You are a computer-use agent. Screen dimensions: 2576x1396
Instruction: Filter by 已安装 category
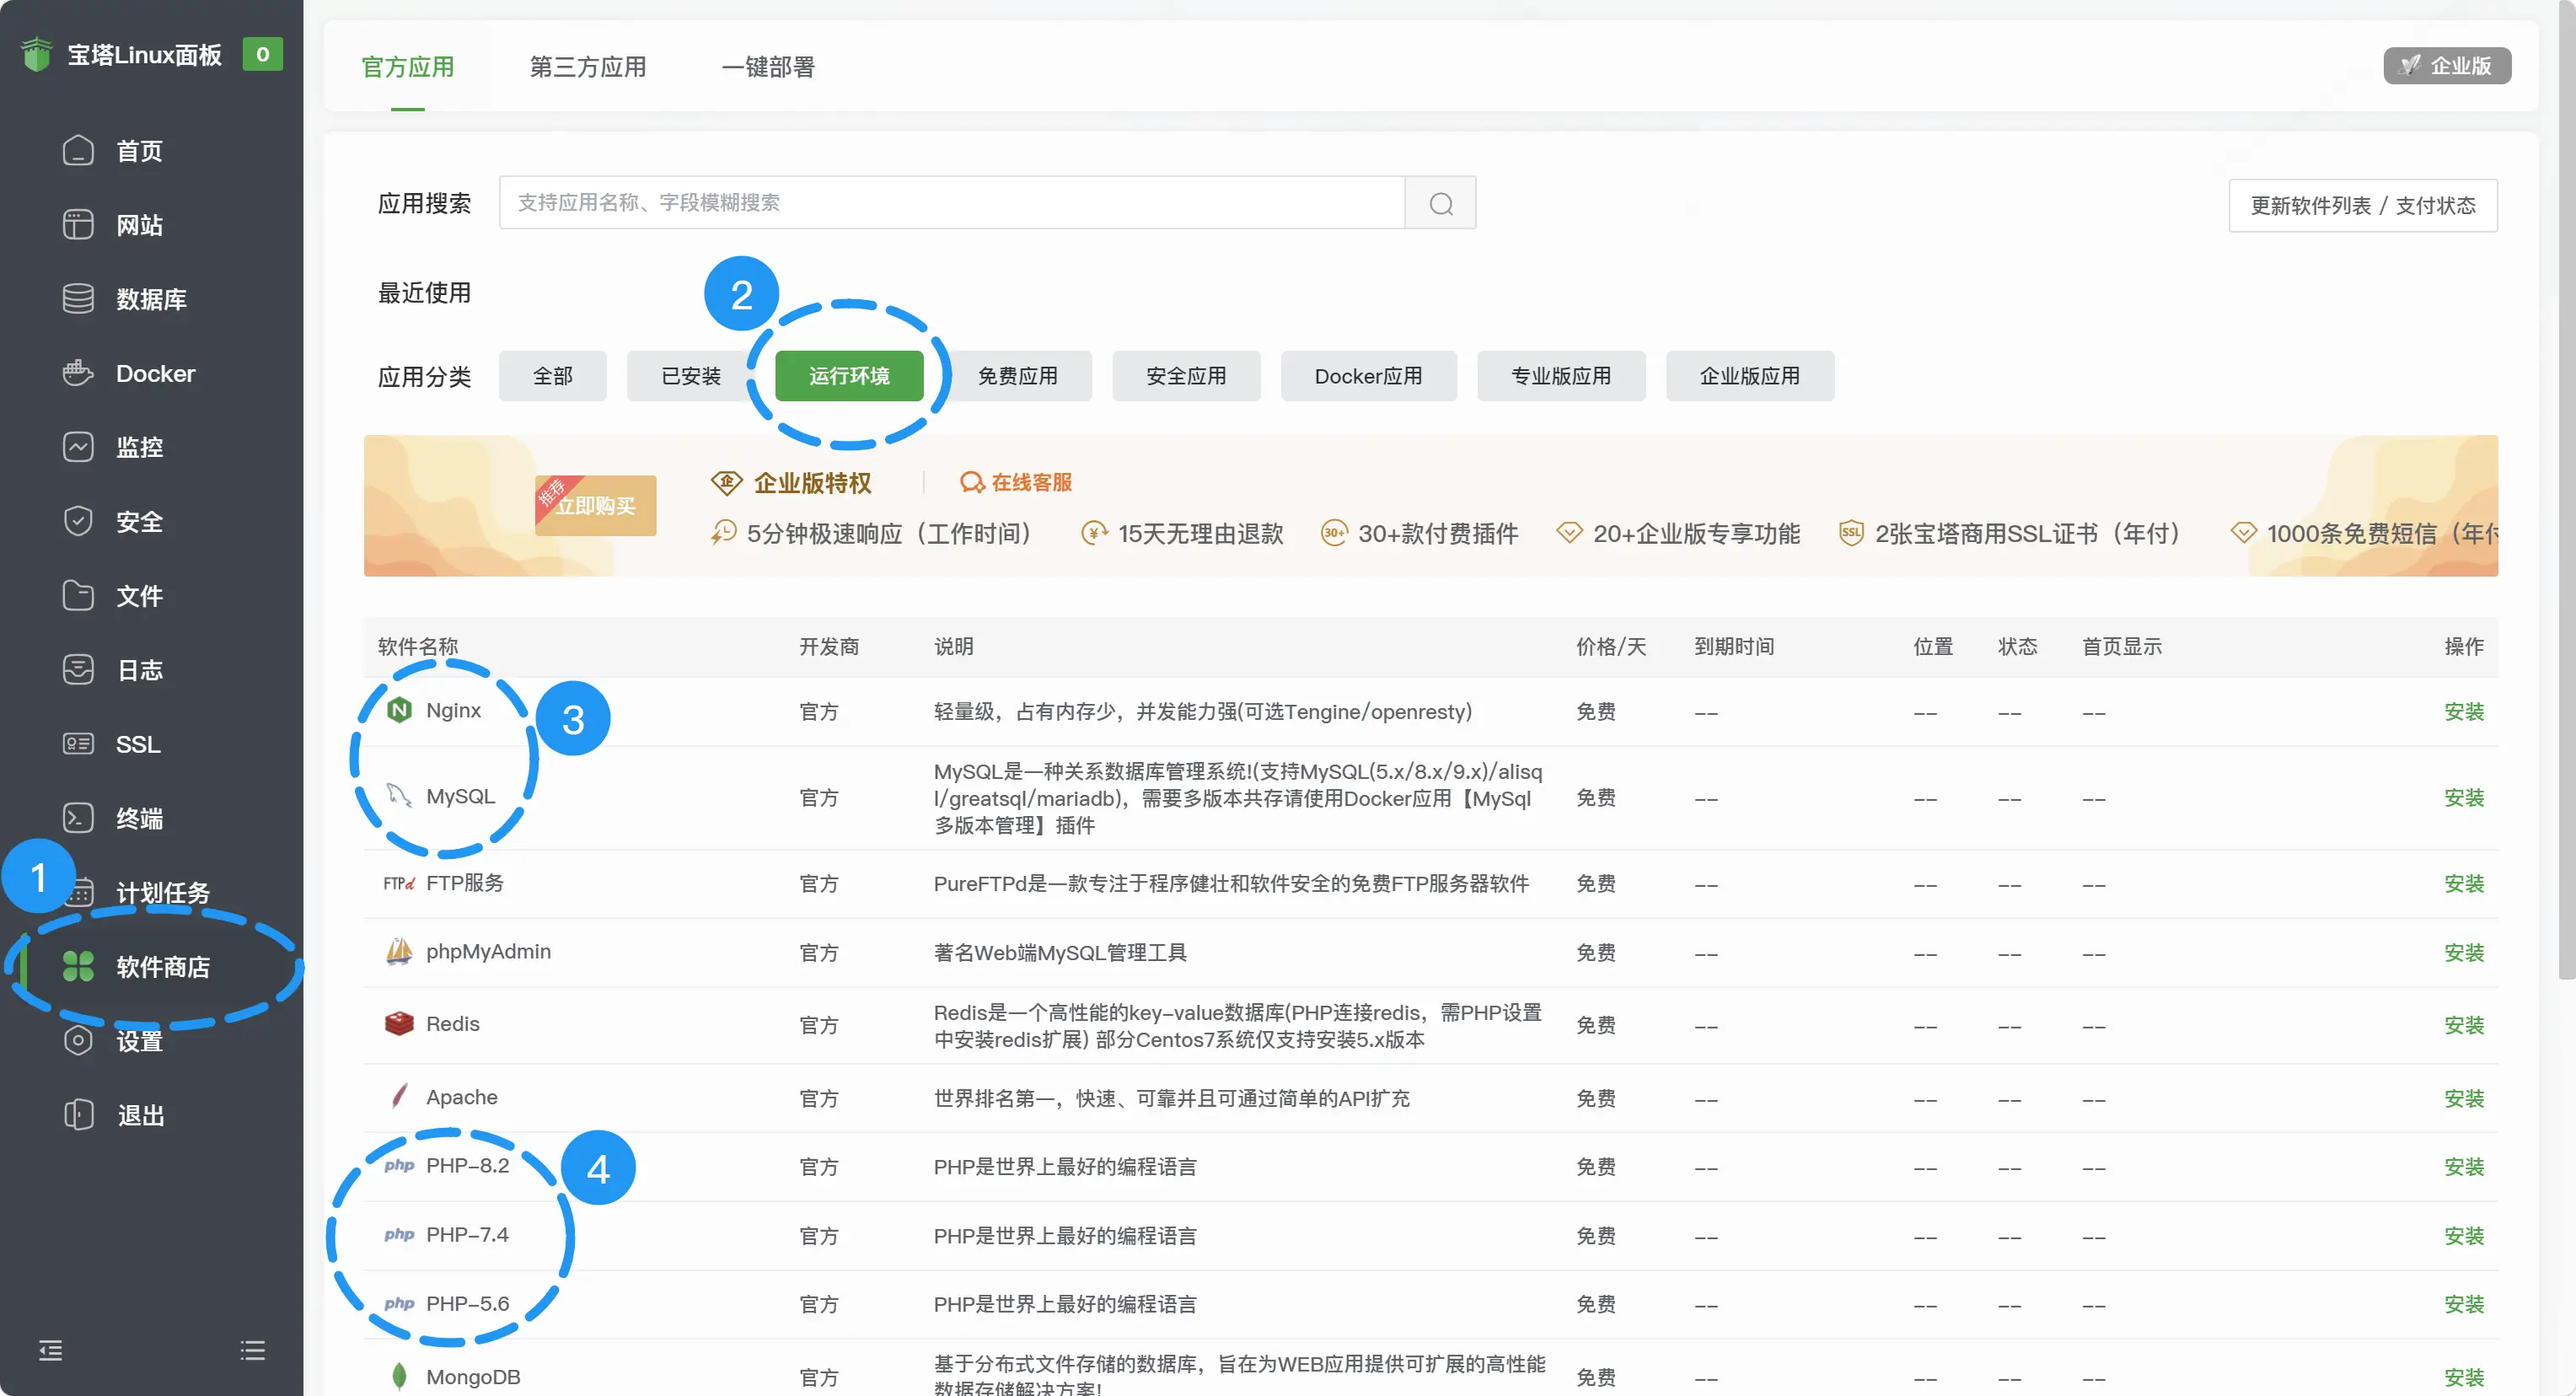click(x=691, y=376)
